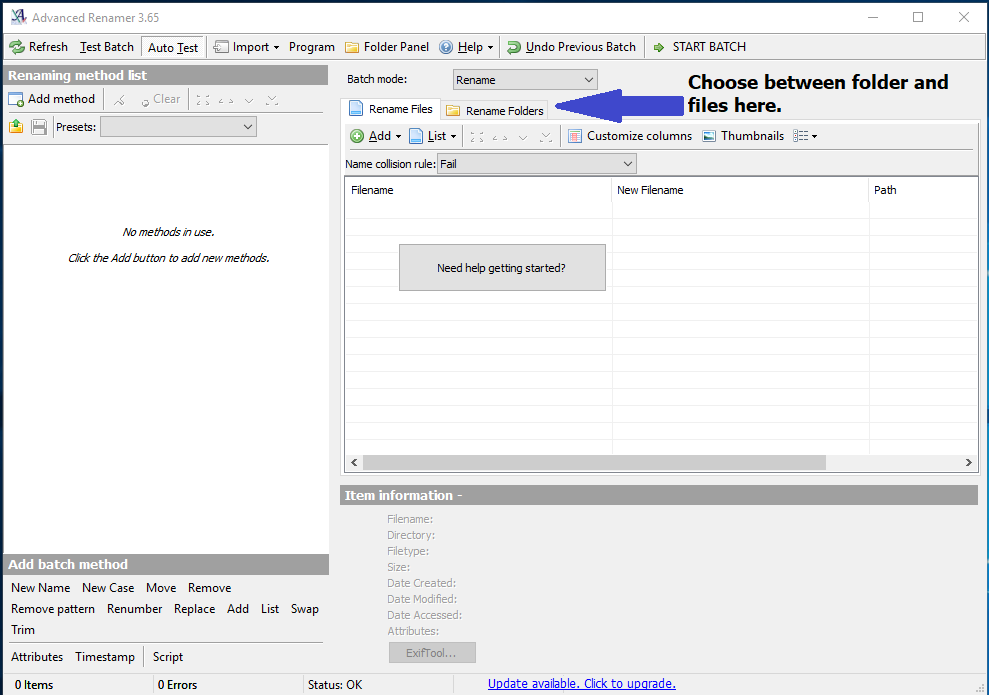
Task: Click Undo Previous Batch
Action: [571, 47]
